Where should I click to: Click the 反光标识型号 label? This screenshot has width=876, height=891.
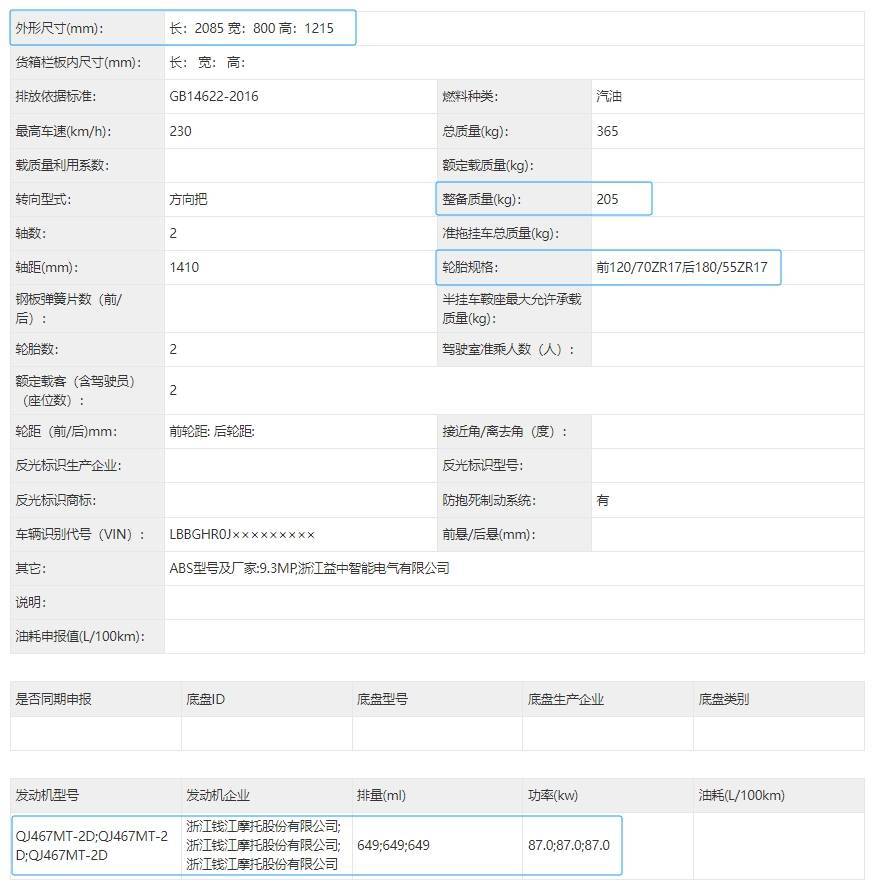coord(483,466)
